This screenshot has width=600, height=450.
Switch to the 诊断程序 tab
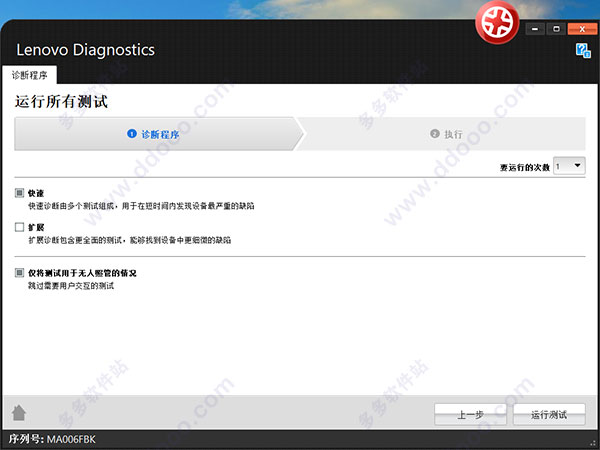[30, 75]
